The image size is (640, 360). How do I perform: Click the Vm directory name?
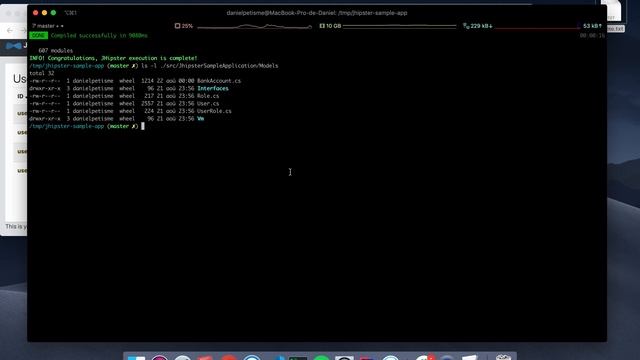point(200,119)
